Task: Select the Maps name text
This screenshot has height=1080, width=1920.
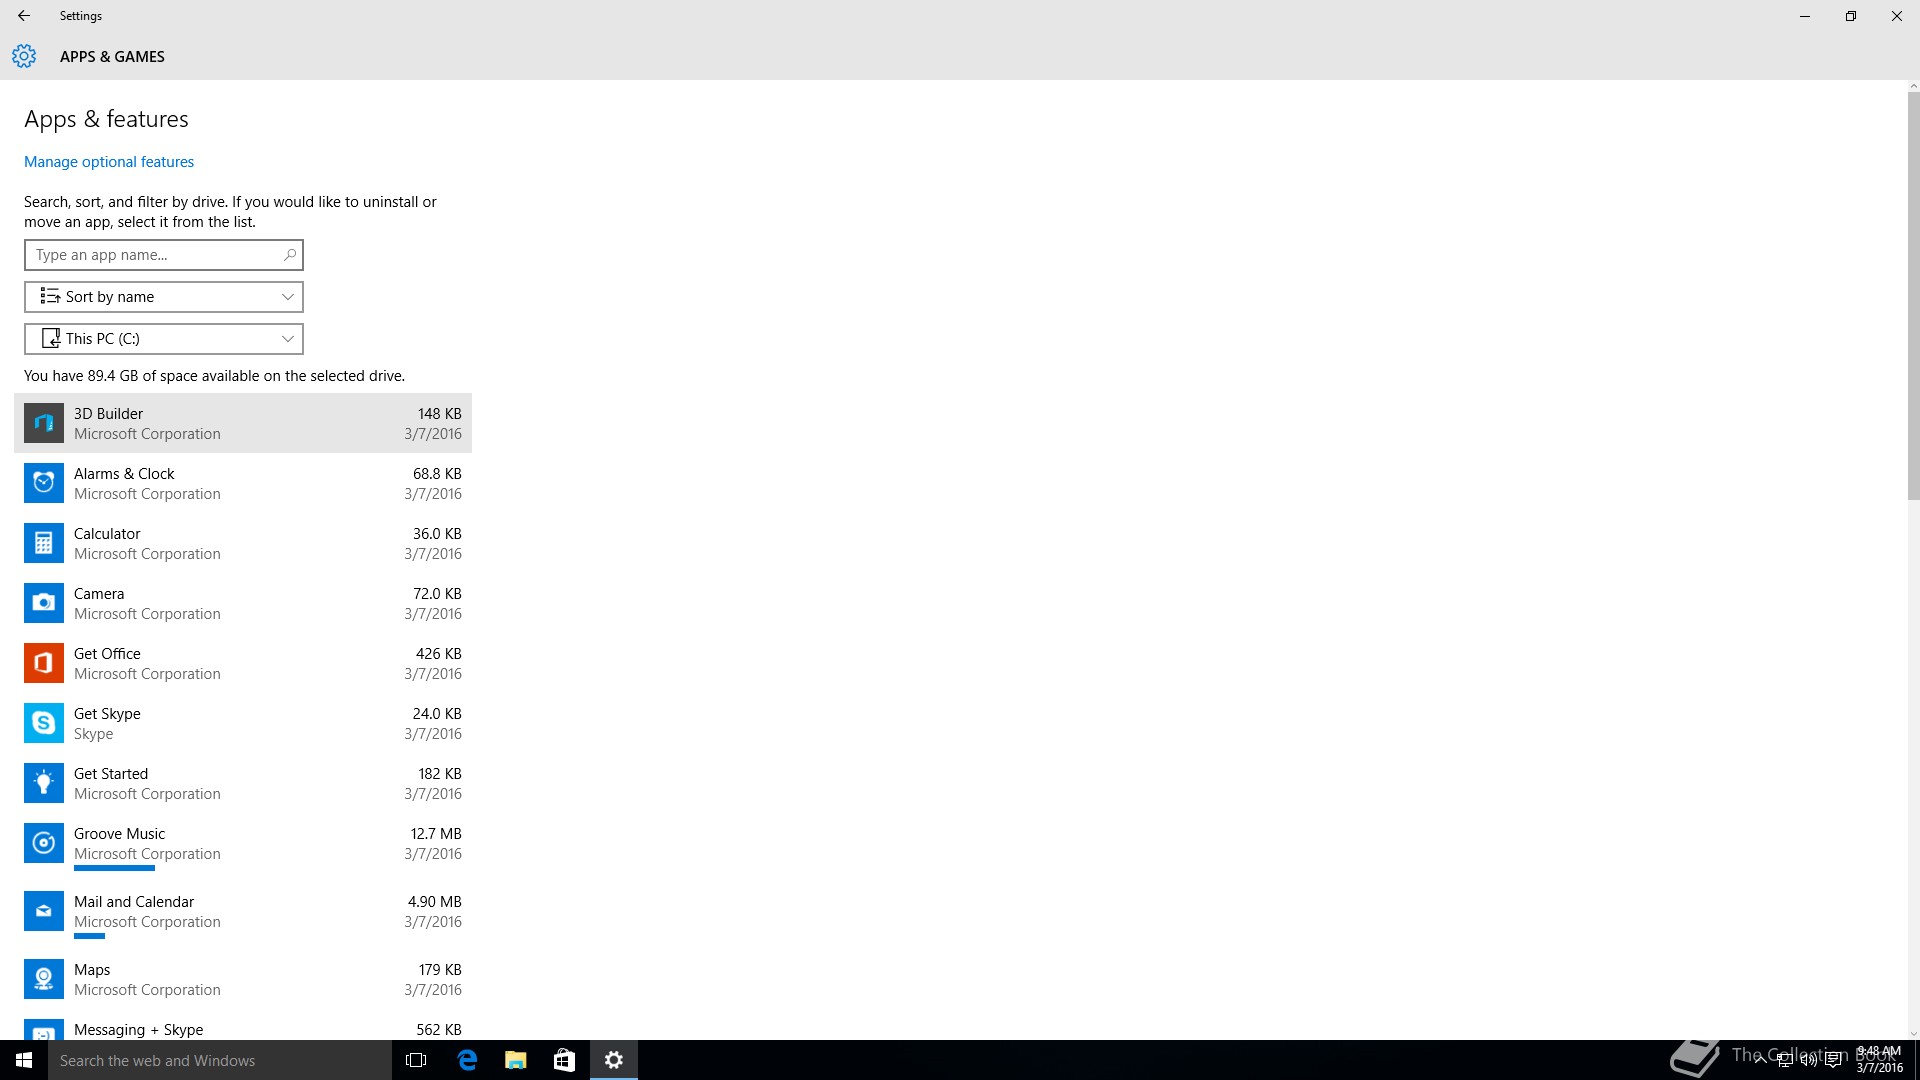Action: 92,970
